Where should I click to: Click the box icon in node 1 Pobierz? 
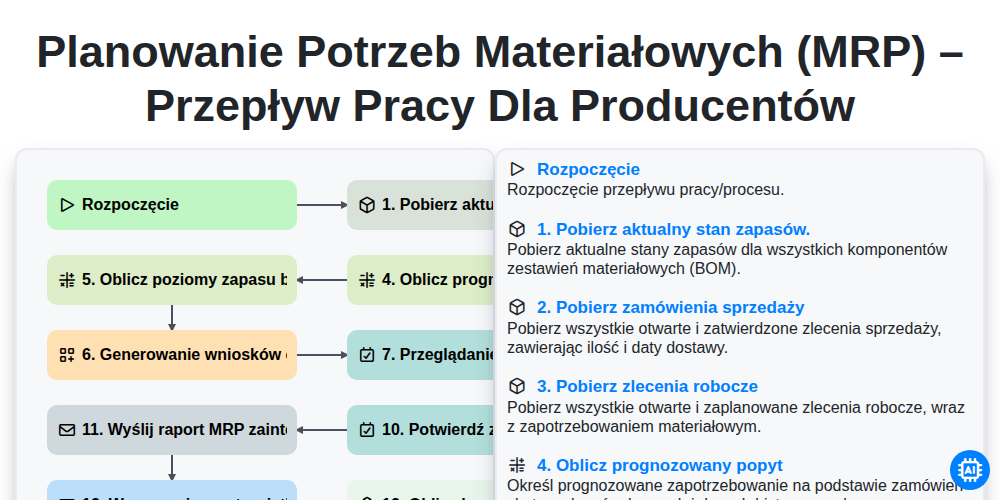[x=367, y=205]
